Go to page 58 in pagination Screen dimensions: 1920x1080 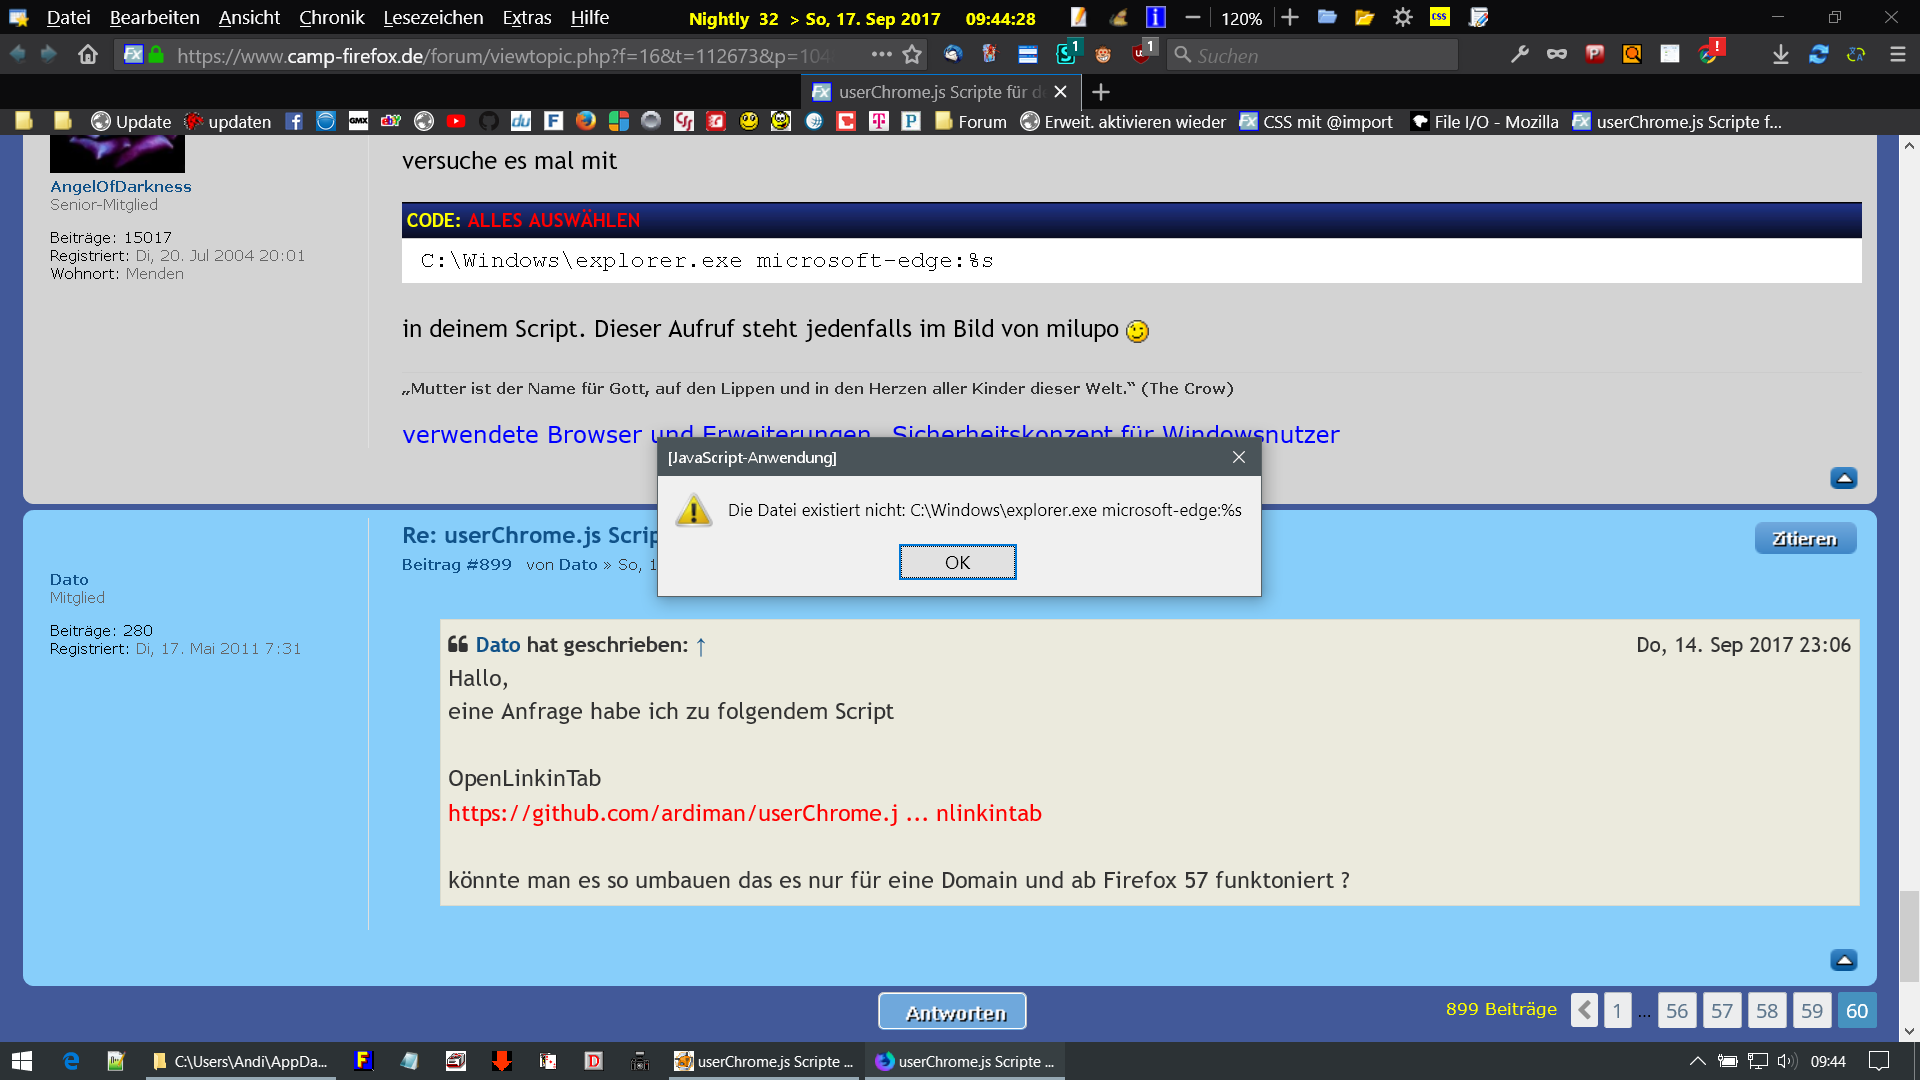click(1767, 1011)
